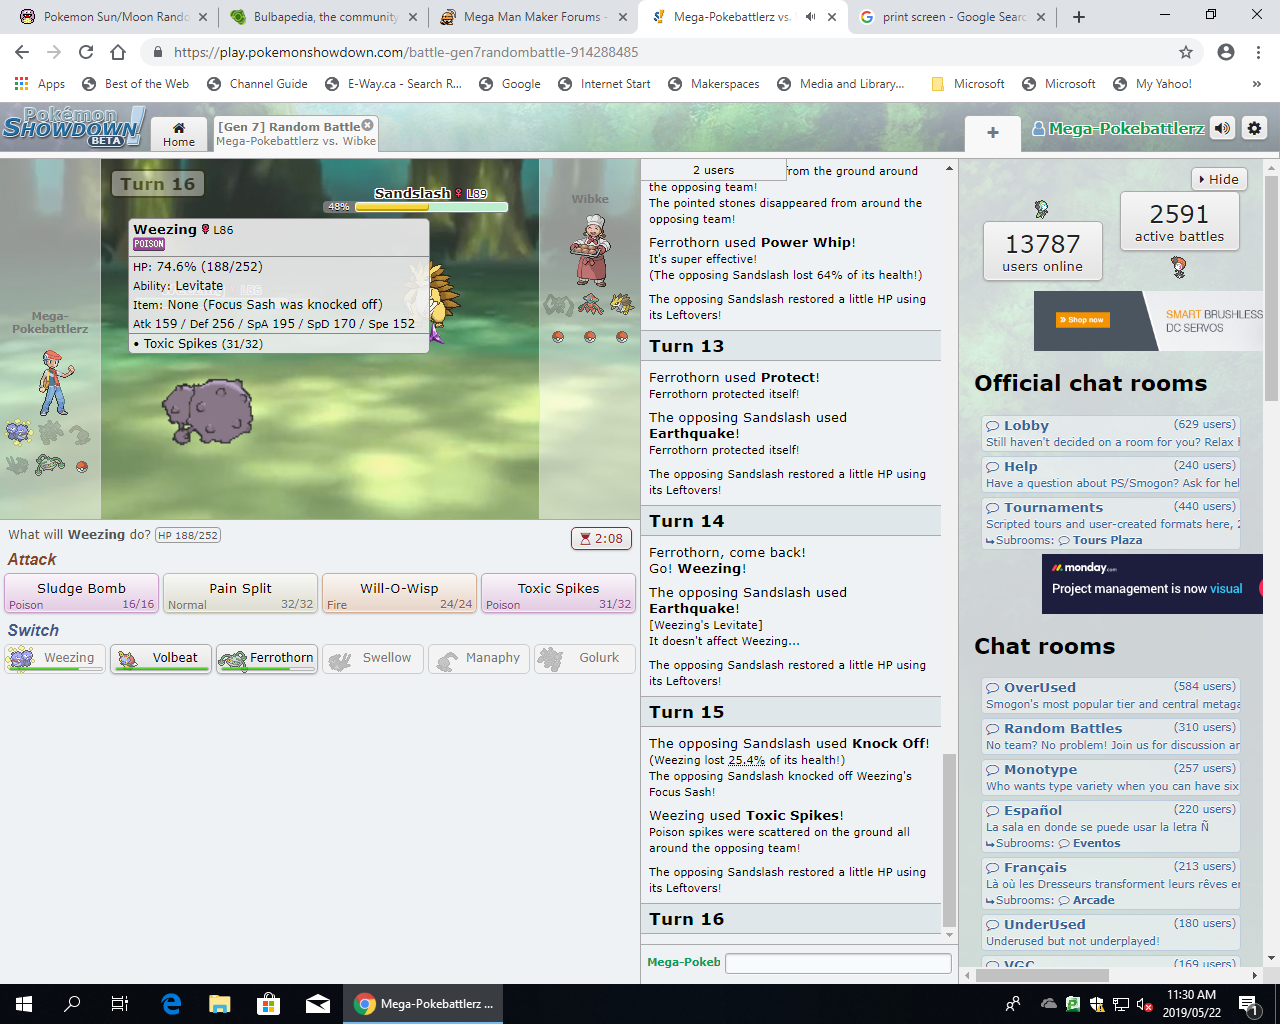Open the Chrome profile avatar icon
Screen dimensions: 1280x1024
[x=1226, y=52]
